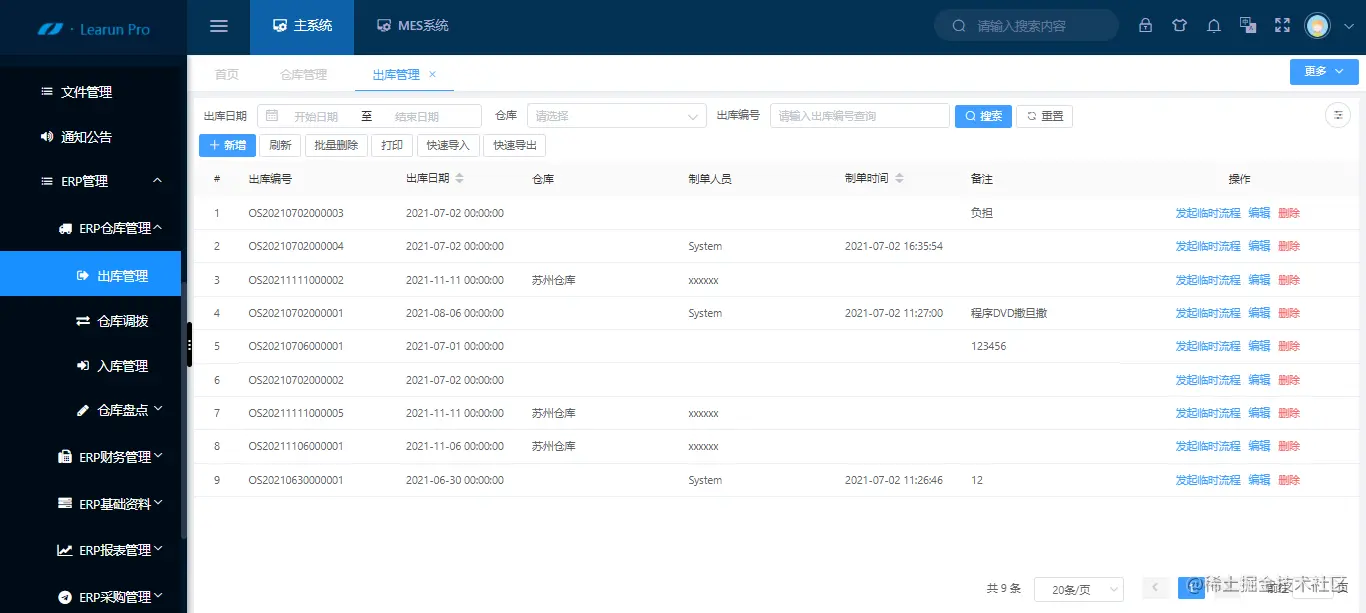Screen dimensions: 1366x613
Task: Click the fullscreen expand icon
Action: tap(1282, 25)
